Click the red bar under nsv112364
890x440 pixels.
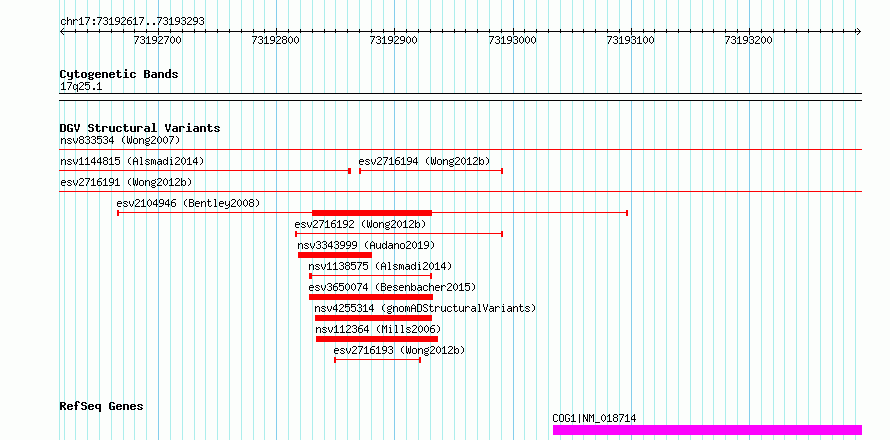click(x=377, y=339)
